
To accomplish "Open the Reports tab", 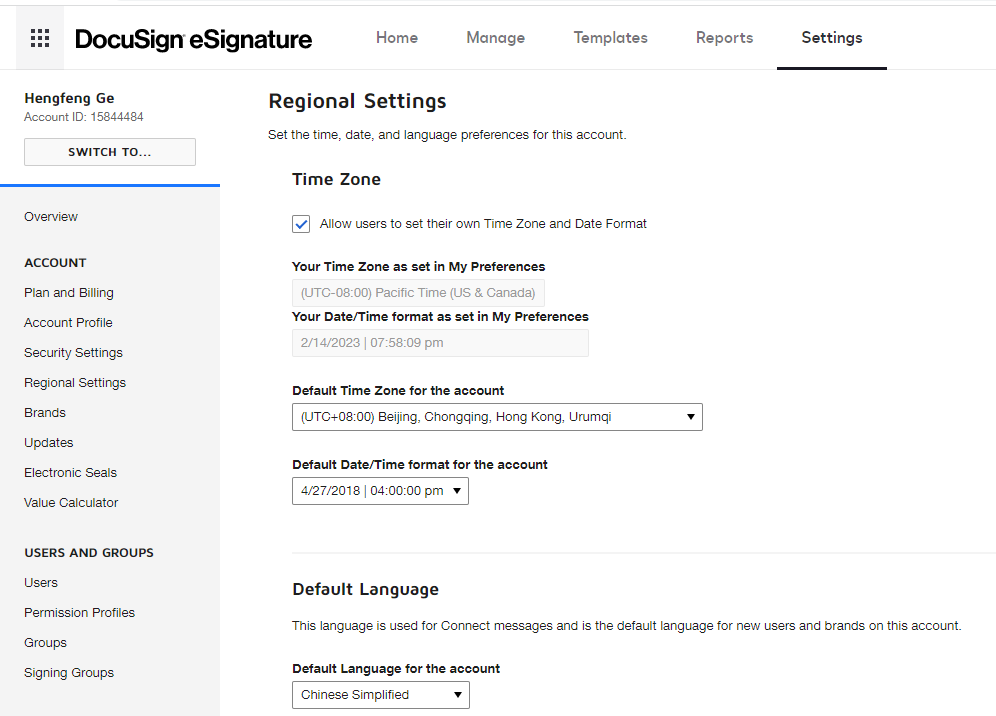I will point(724,38).
